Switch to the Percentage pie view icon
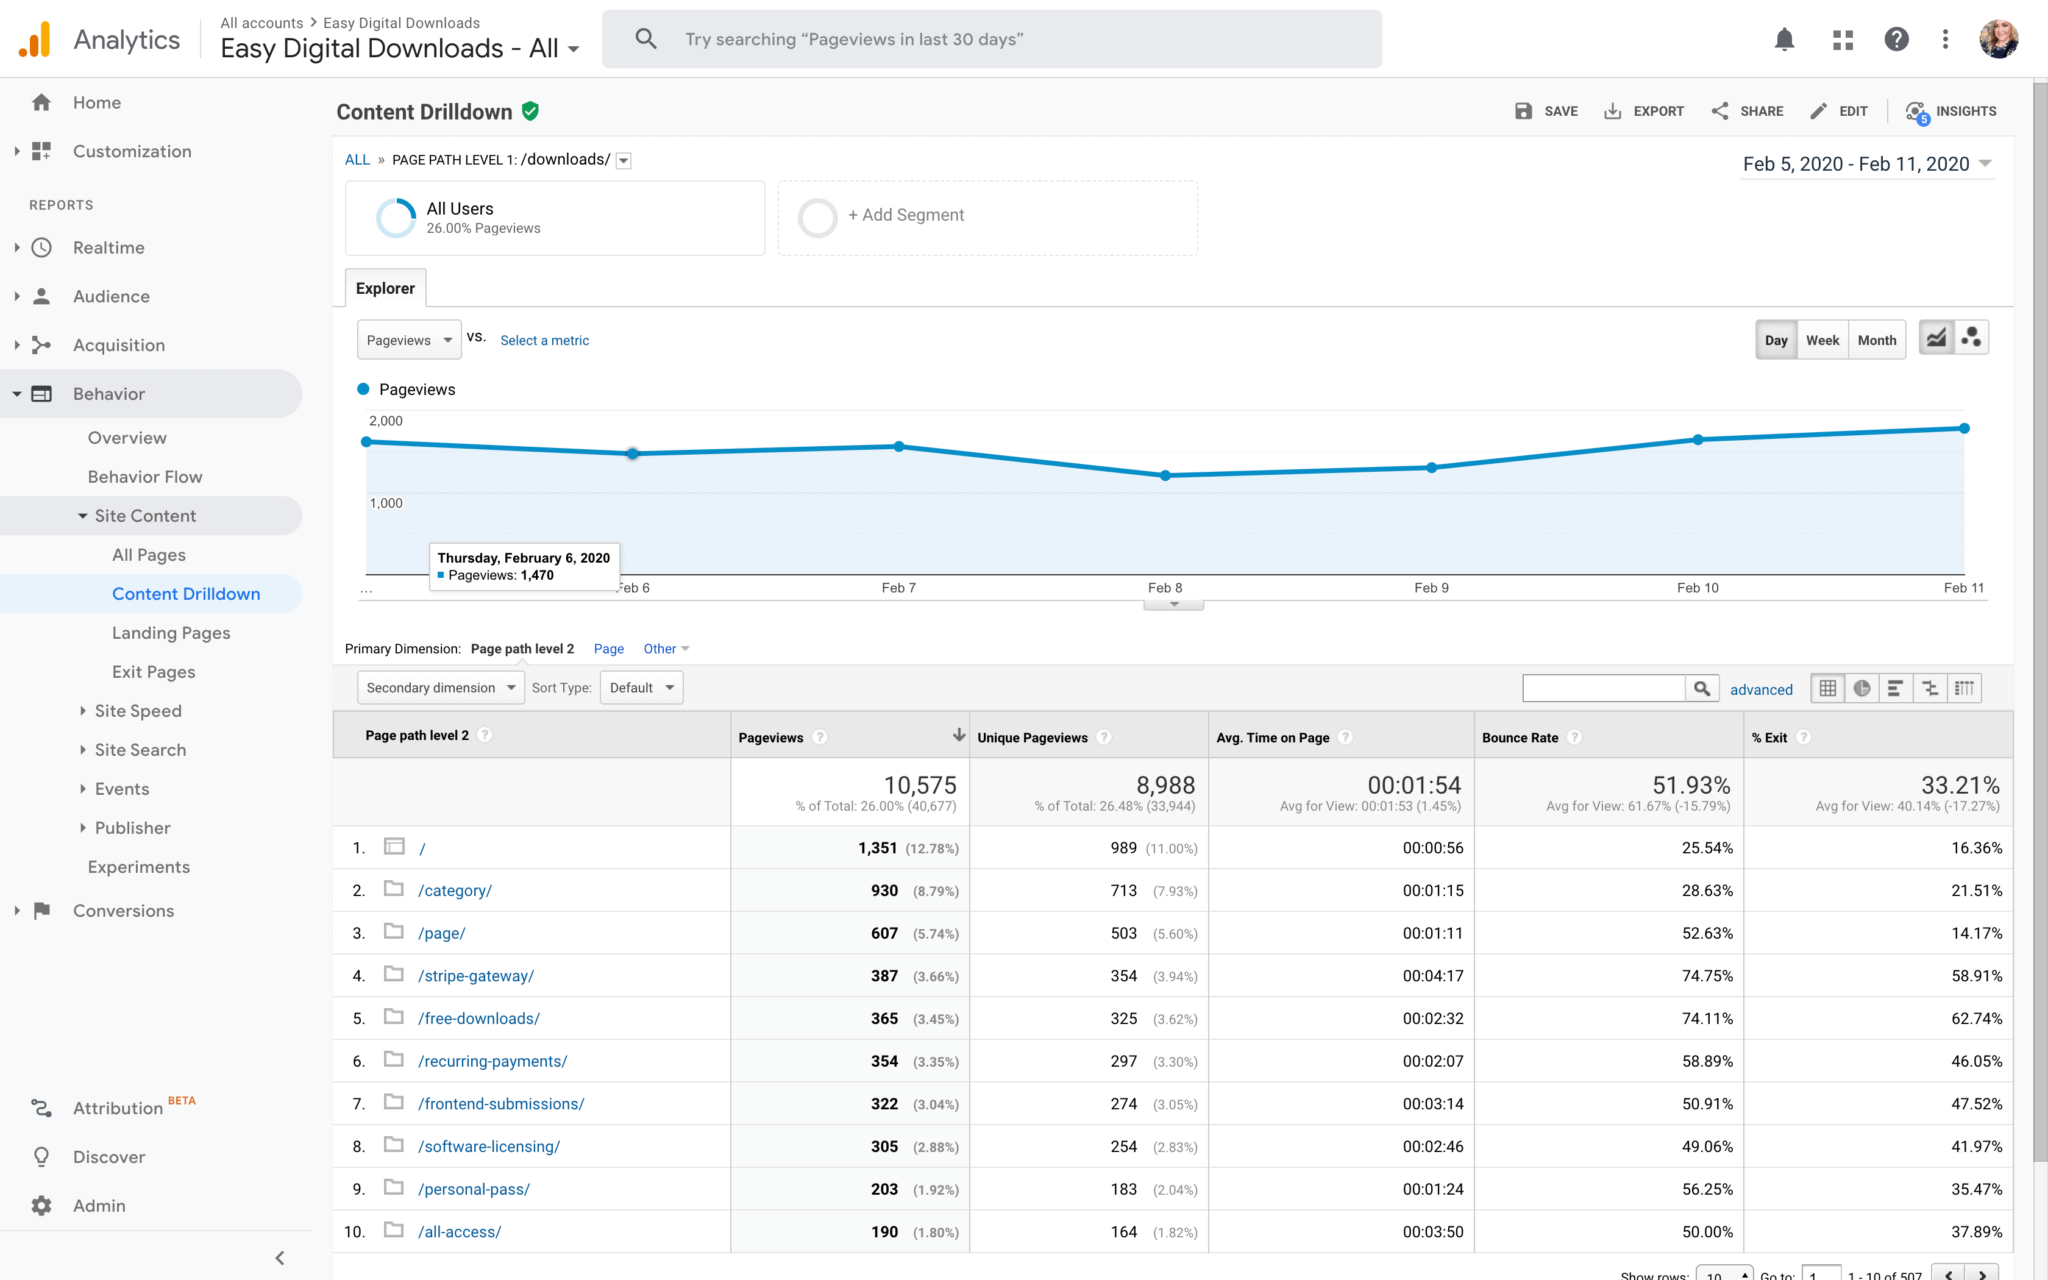2048x1280 pixels. [1861, 688]
